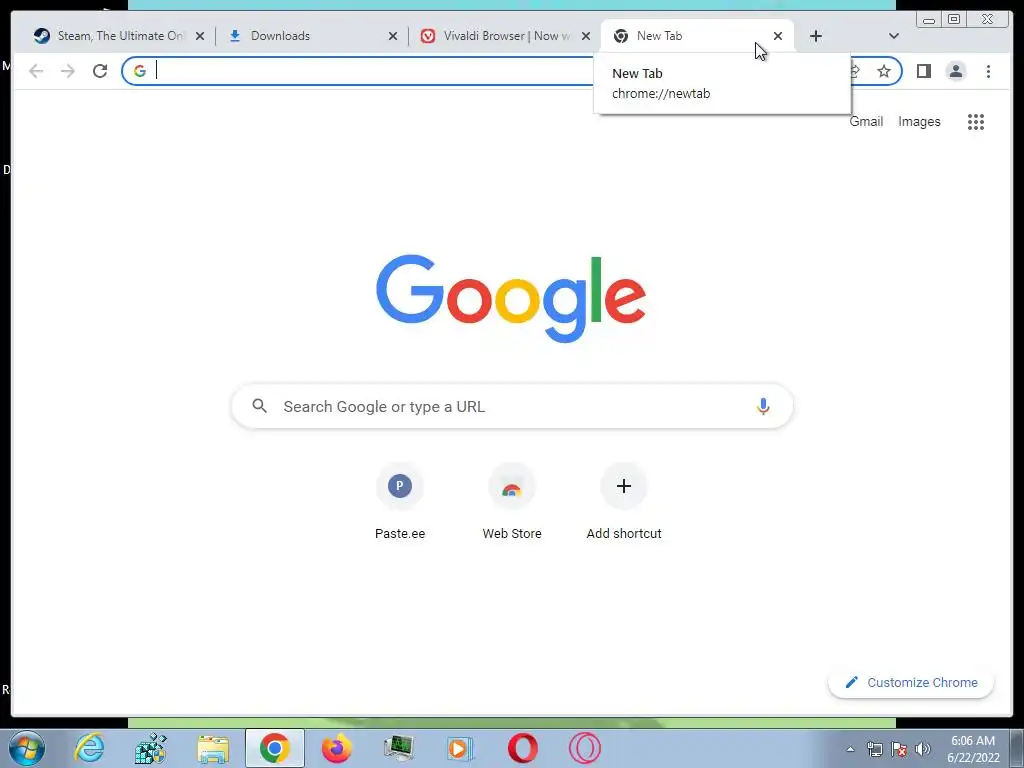Open the colored-blocks taskbar icon
This screenshot has height=768, width=1024.
click(151, 748)
